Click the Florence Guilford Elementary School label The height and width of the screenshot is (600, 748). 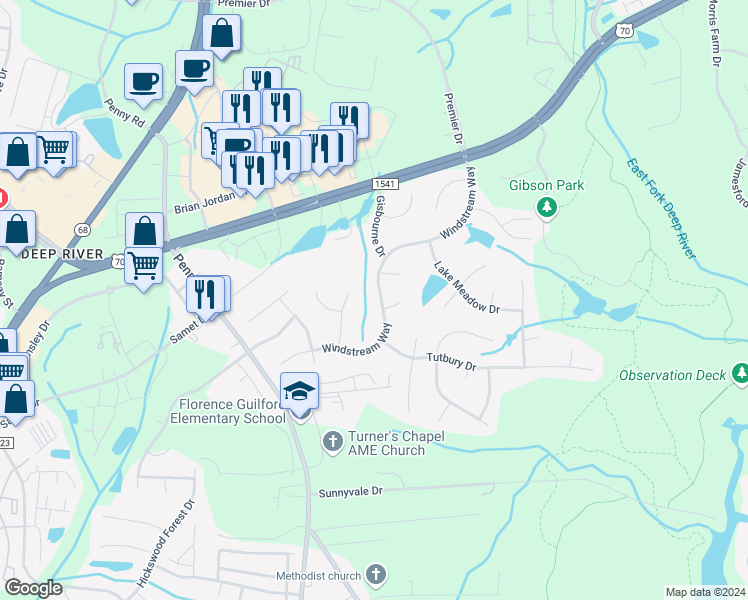(228, 412)
